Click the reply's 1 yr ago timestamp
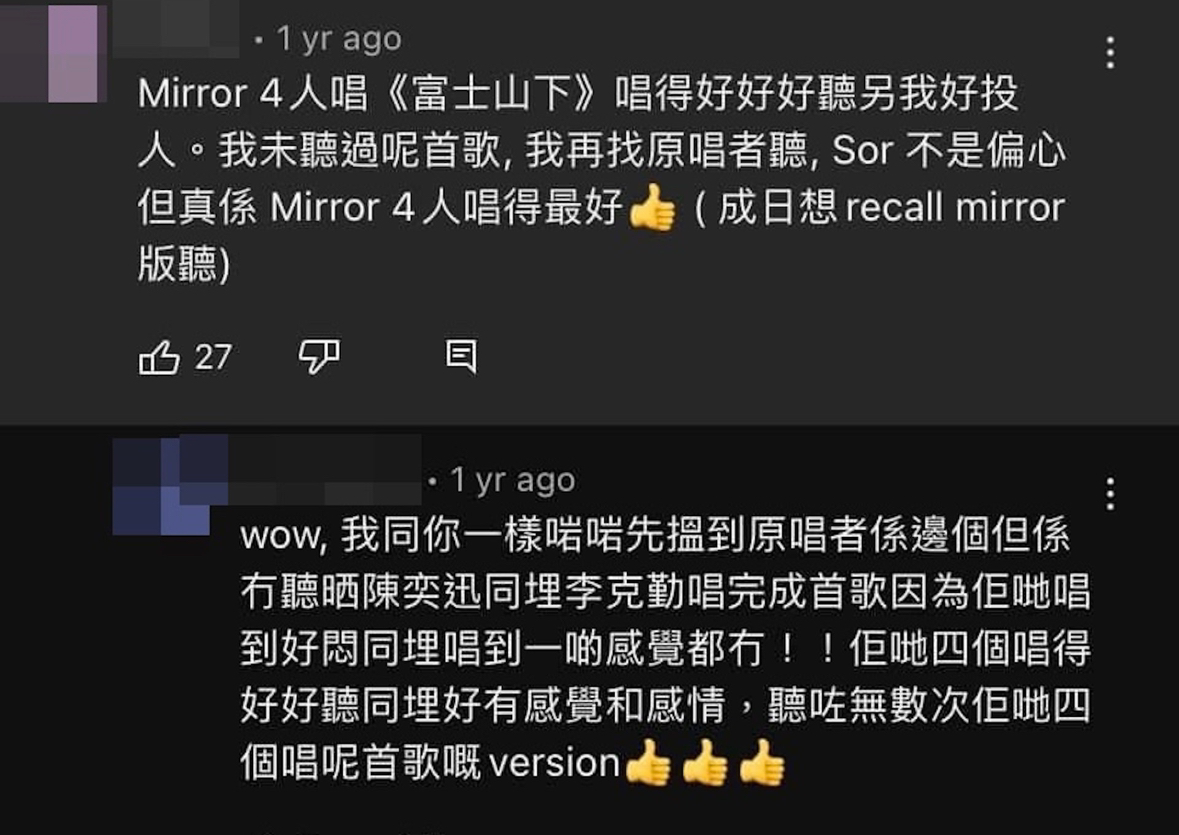The image size is (1179, 835). click(x=512, y=480)
